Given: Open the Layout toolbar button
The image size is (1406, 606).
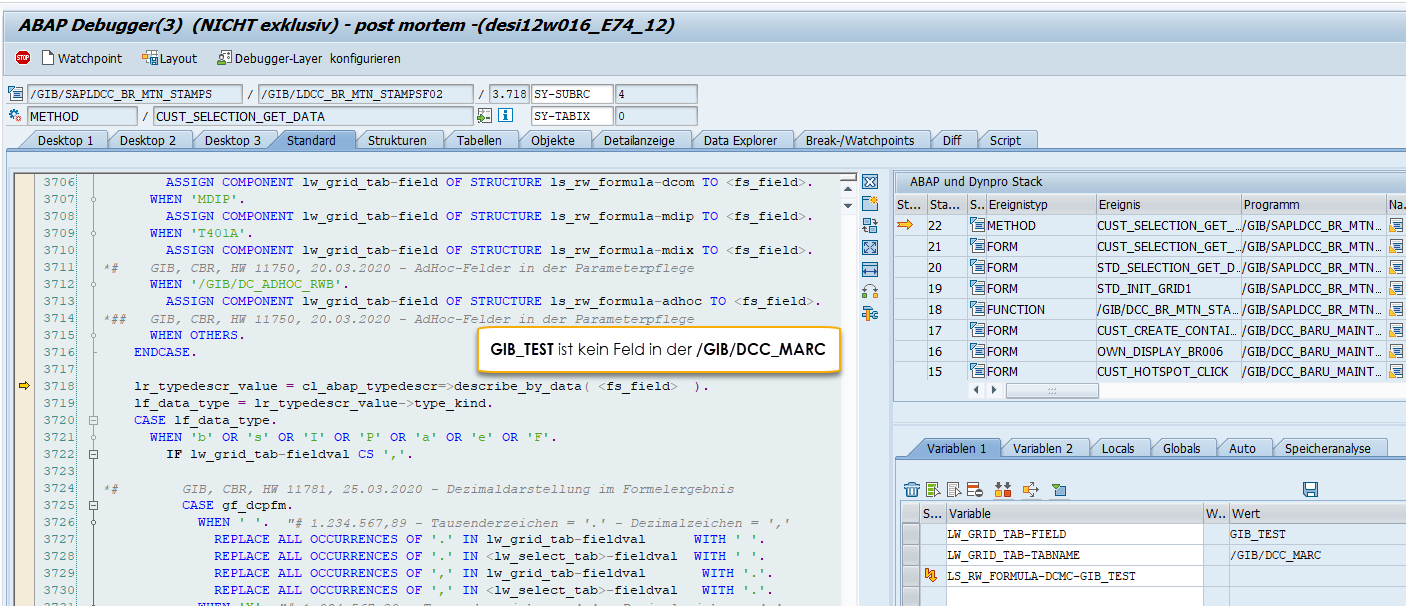Looking at the screenshot, I should 170,58.
